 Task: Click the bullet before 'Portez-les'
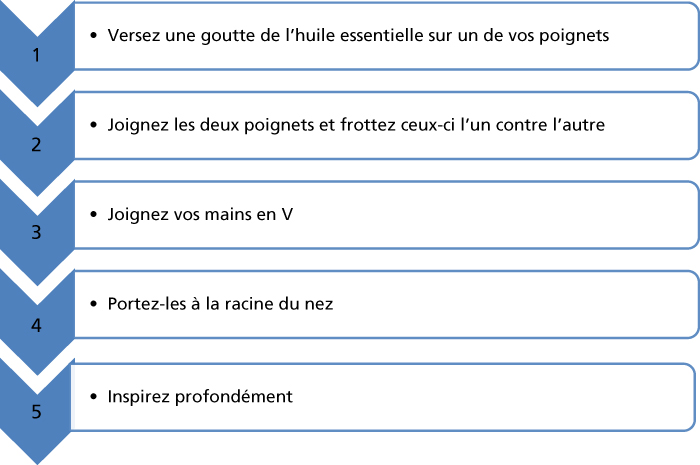[93, 304]
